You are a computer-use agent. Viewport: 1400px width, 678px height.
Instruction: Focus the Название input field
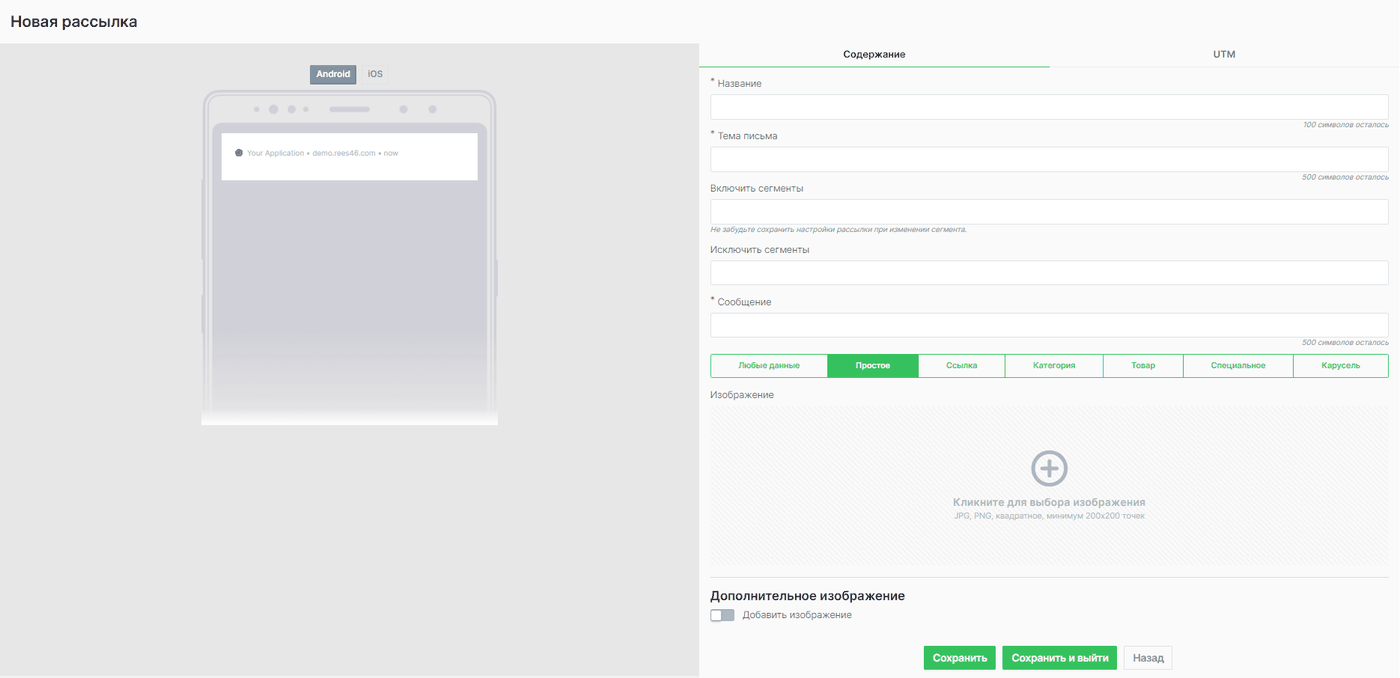(x=1049, y=107)
